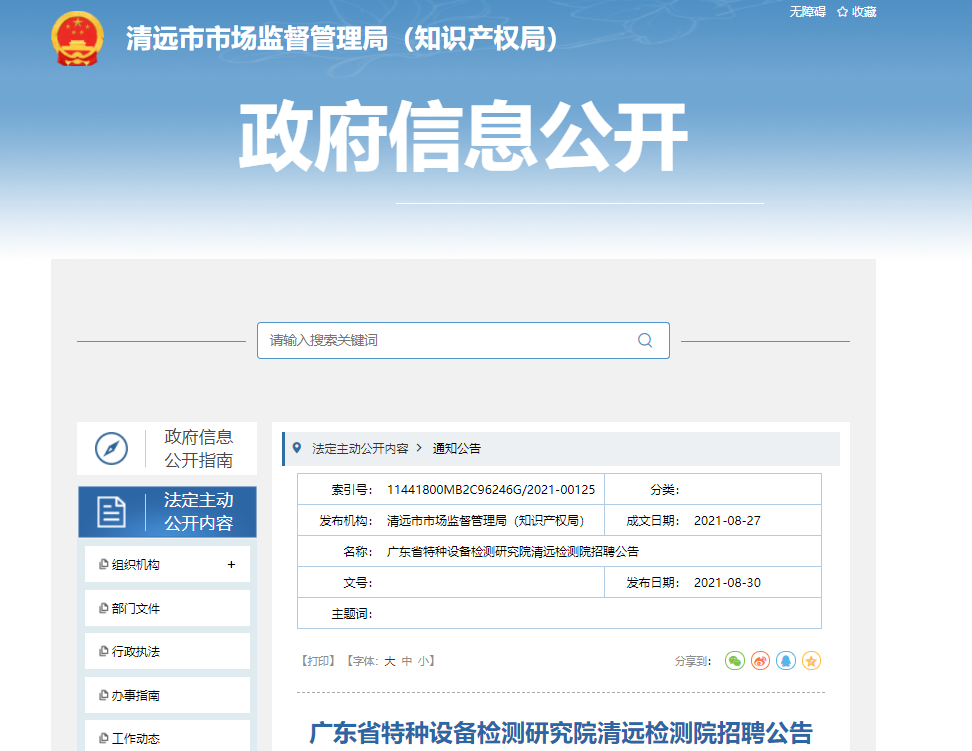Click the small icon before 办事指南
This screenshot has height=751, width=972.
[x=104, y=695]
